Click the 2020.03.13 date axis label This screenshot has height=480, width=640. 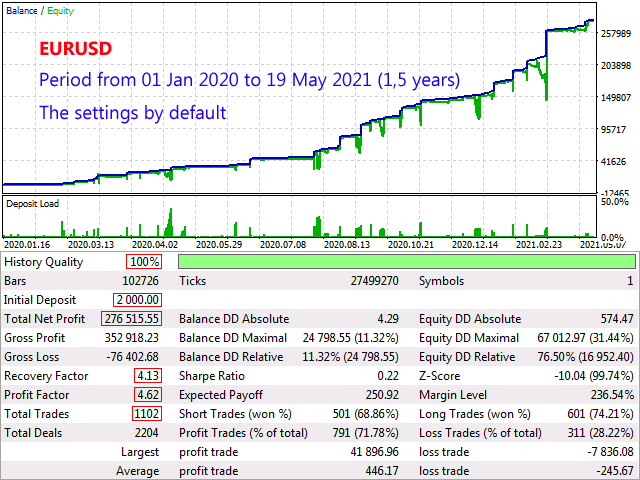[x=91, y=244]
